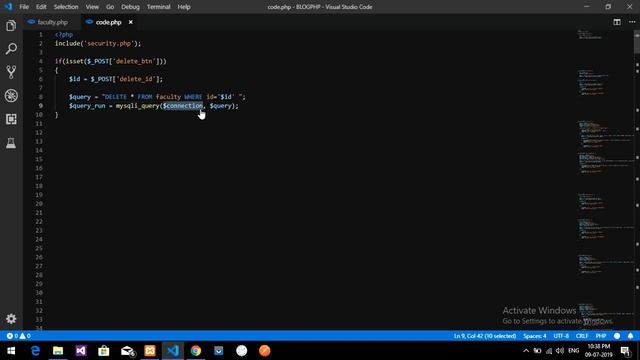
Task: Select language mode PHP in status bar
Action: [x=600, y=336]
